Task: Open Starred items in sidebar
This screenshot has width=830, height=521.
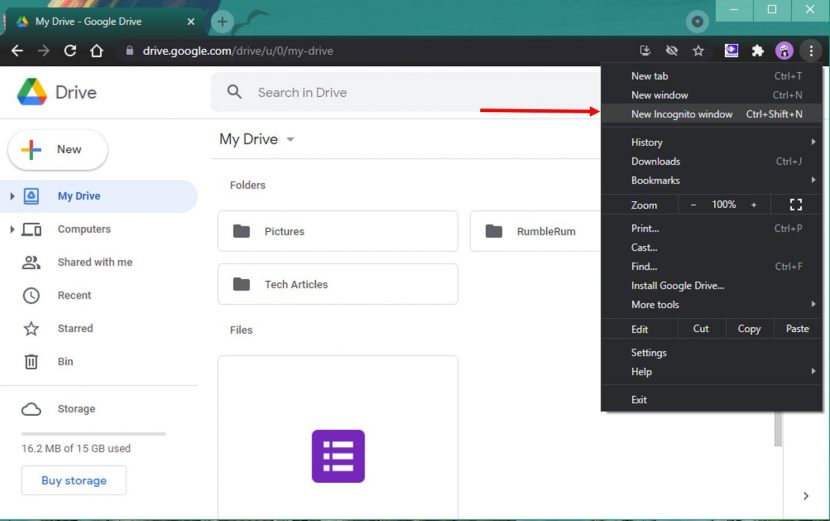Action: tap(75, 328)
